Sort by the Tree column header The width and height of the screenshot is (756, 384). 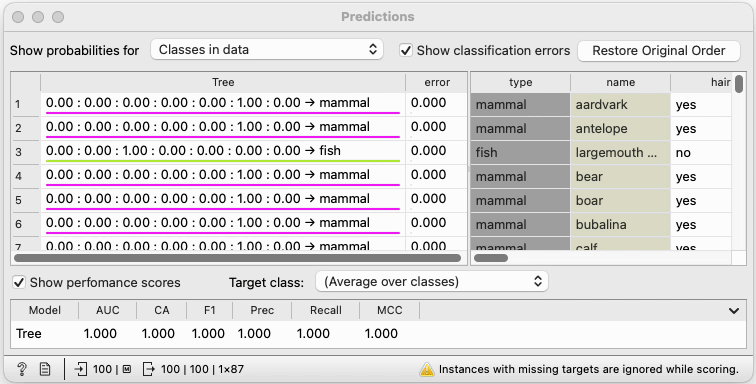(223, 82)
